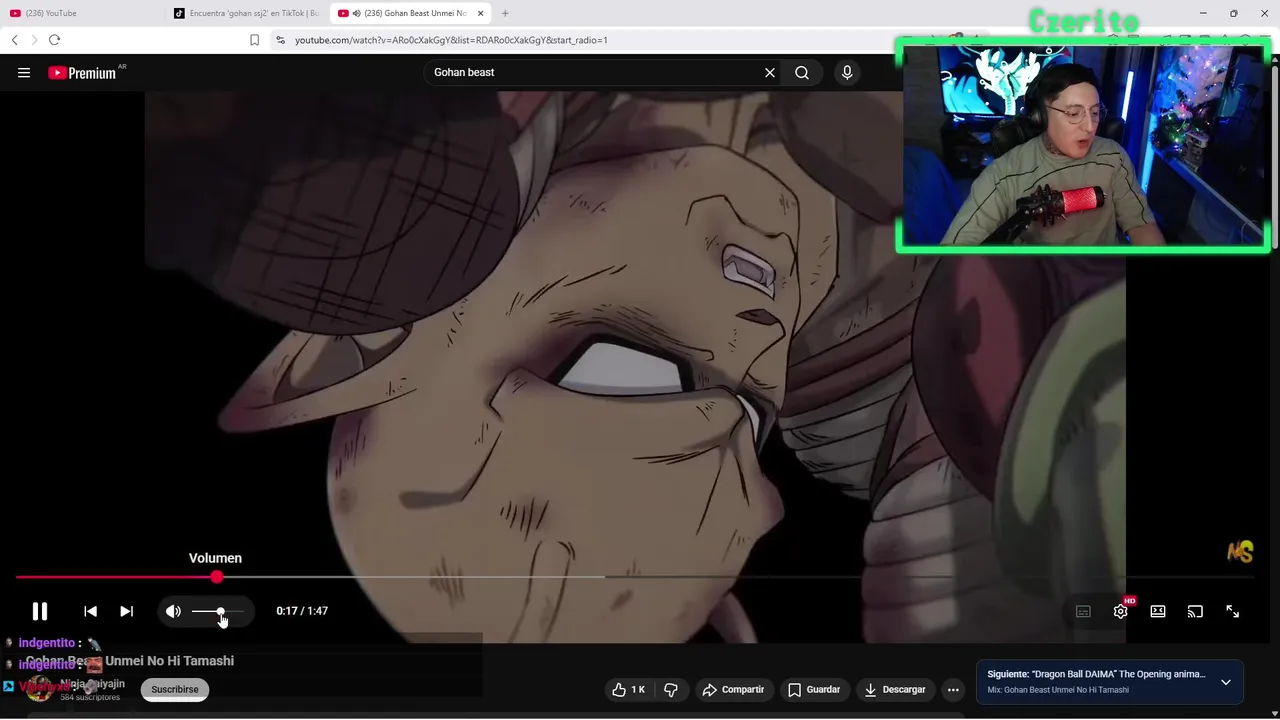Viewport: 1280px width, 720px height.
Task: Go back in browser history
Action: point(14,40)
